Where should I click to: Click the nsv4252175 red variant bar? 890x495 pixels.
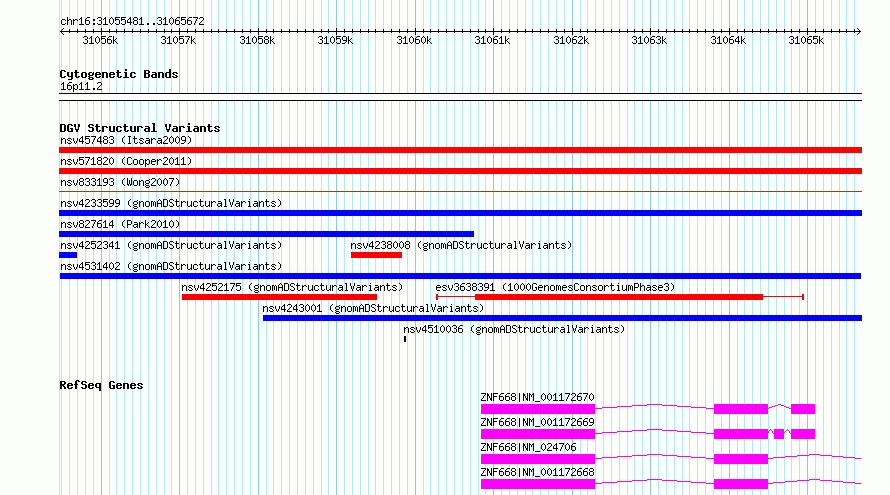click(279, 297)
